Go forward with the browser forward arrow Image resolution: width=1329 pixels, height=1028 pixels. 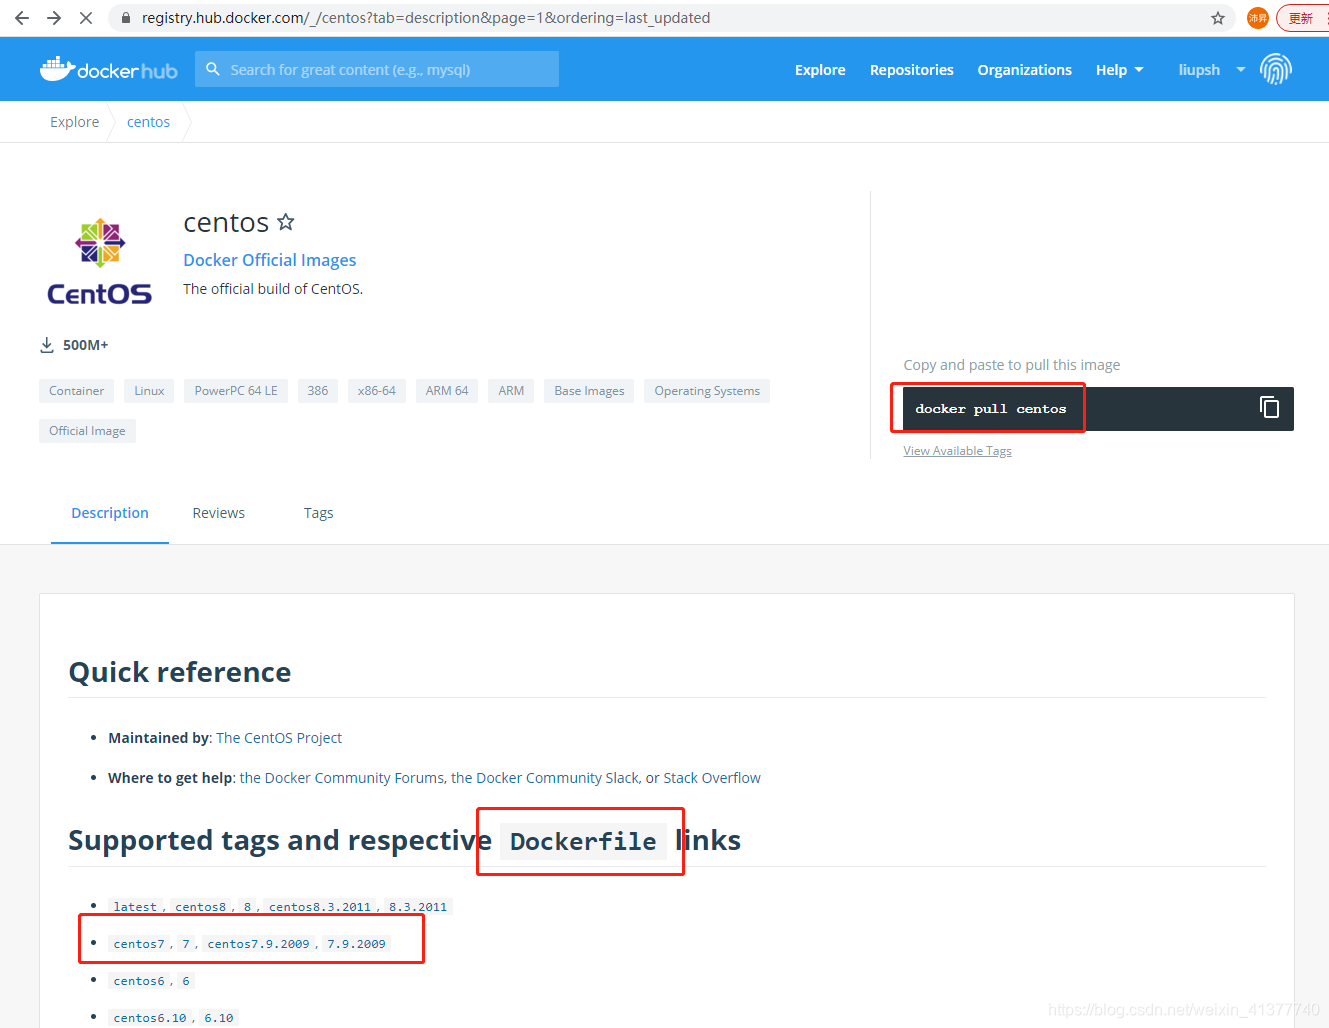[x=54, y=18]
